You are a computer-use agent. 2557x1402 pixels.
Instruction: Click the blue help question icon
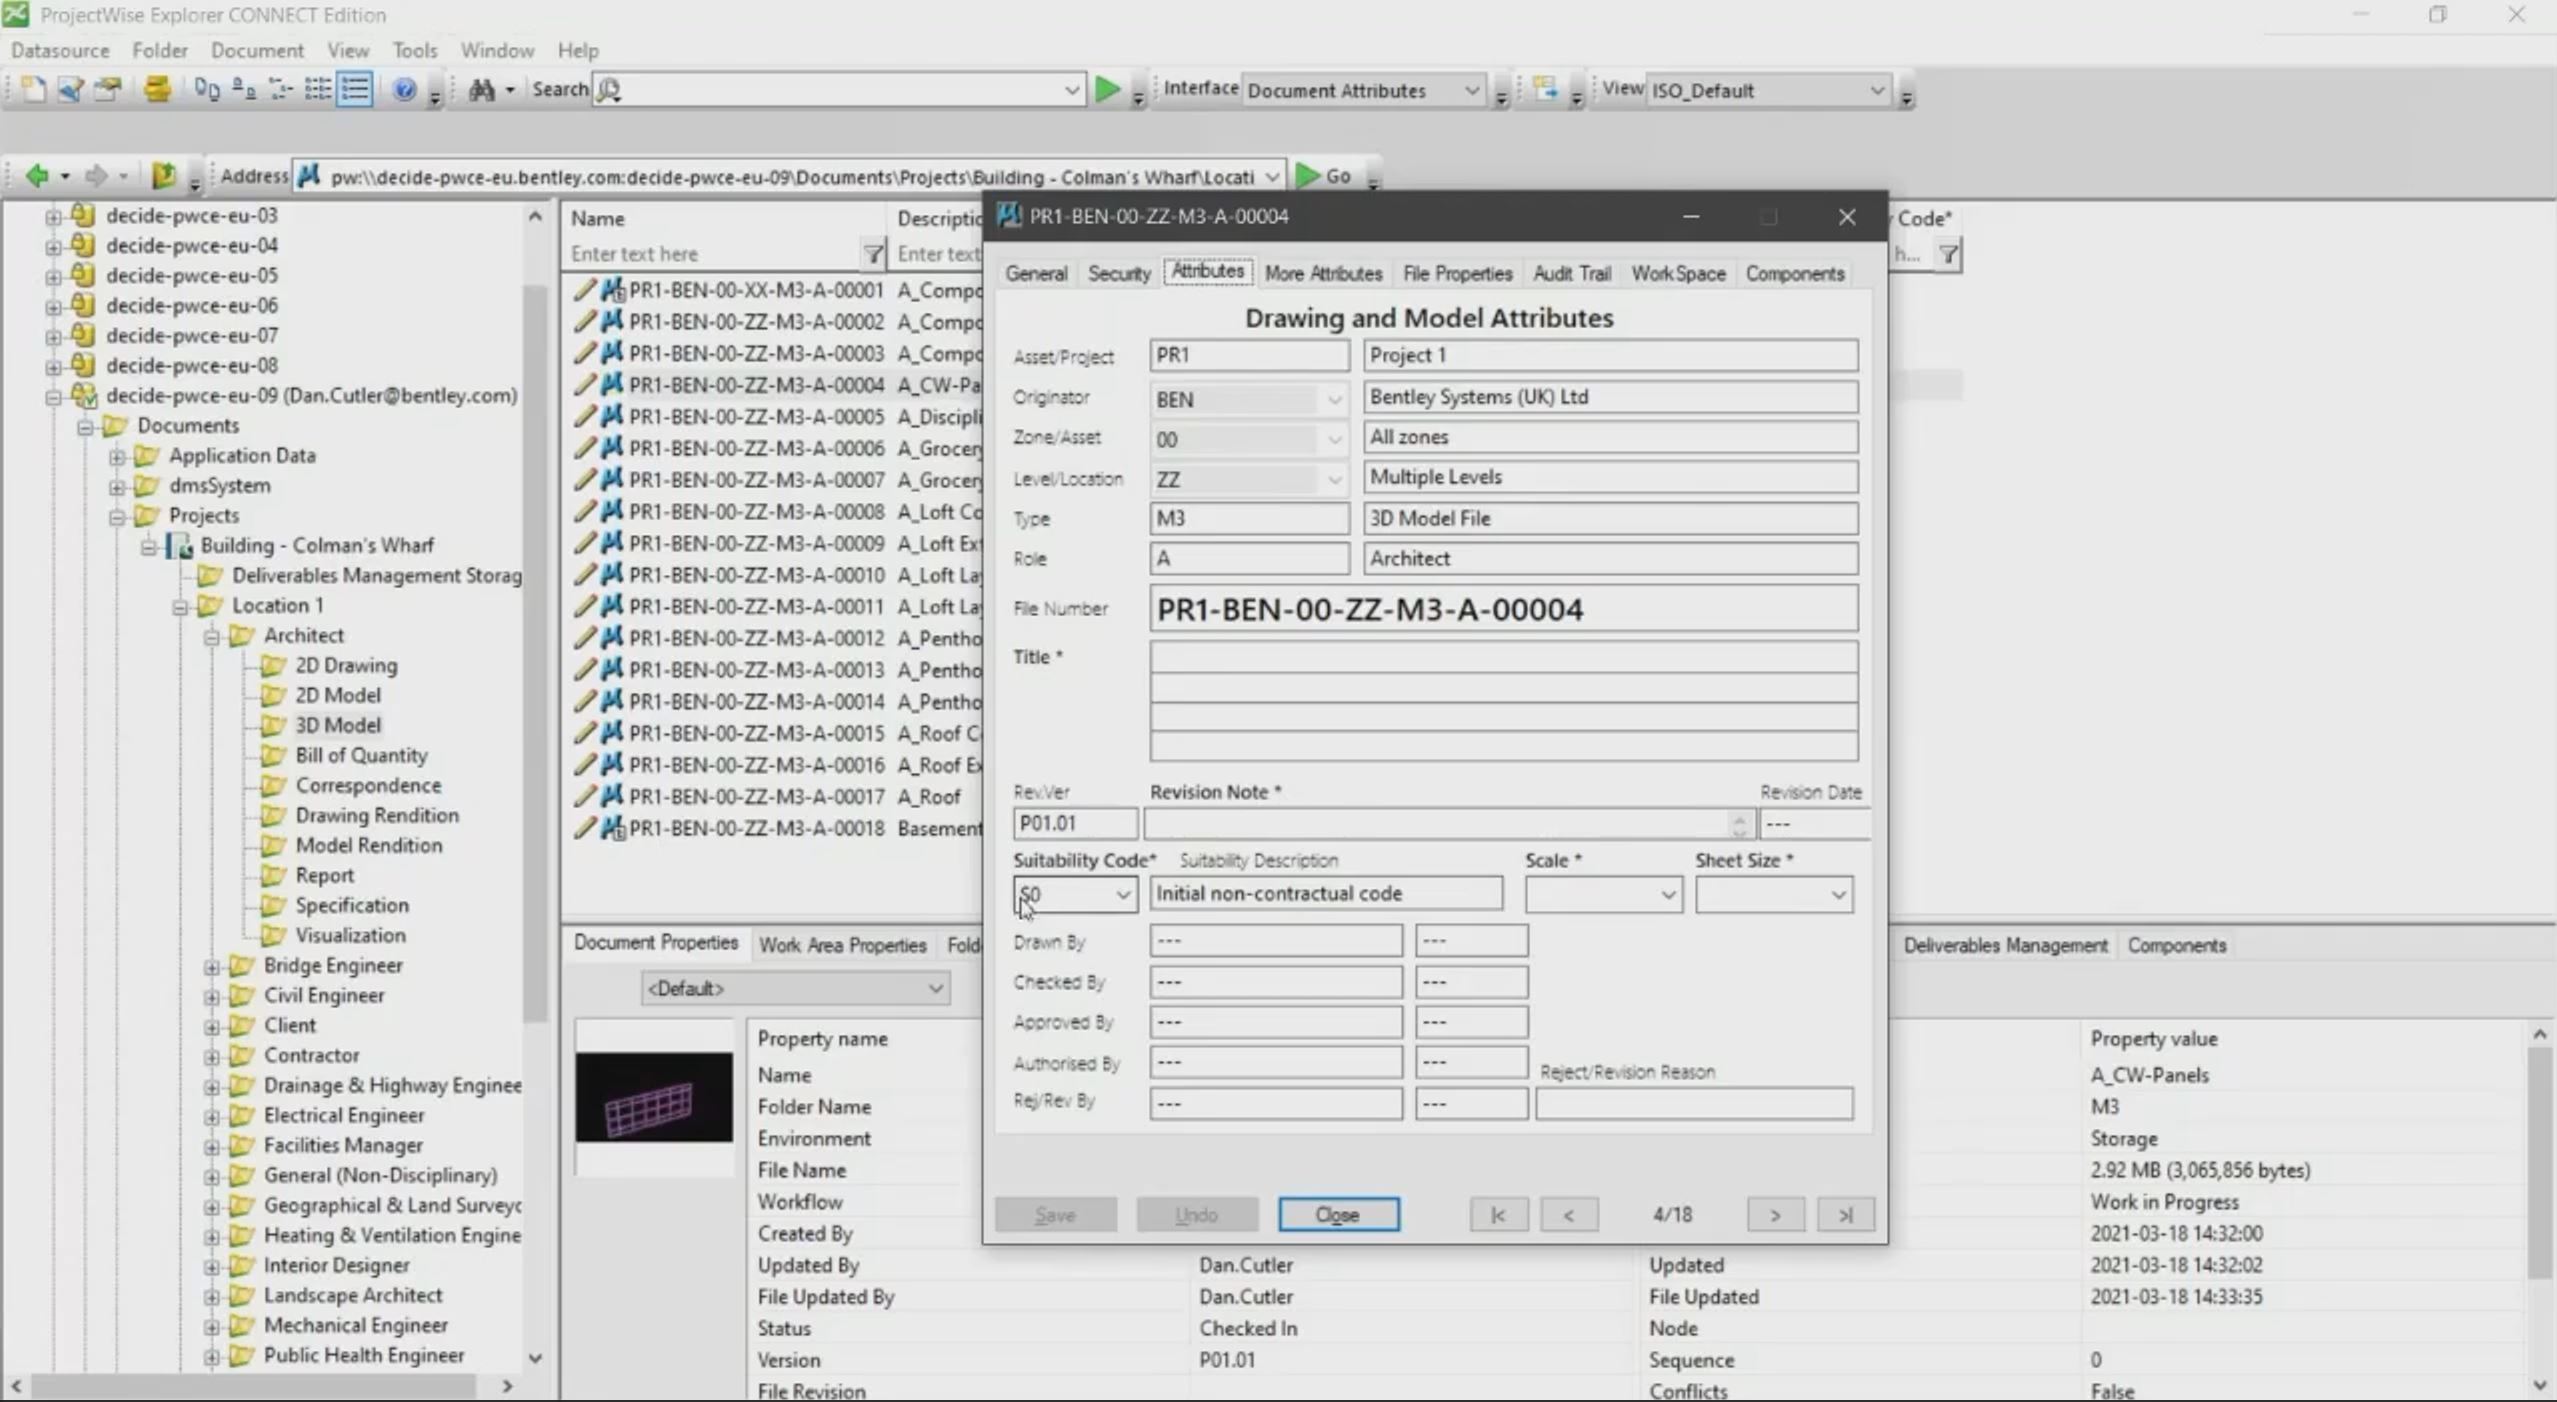point(404,90)
